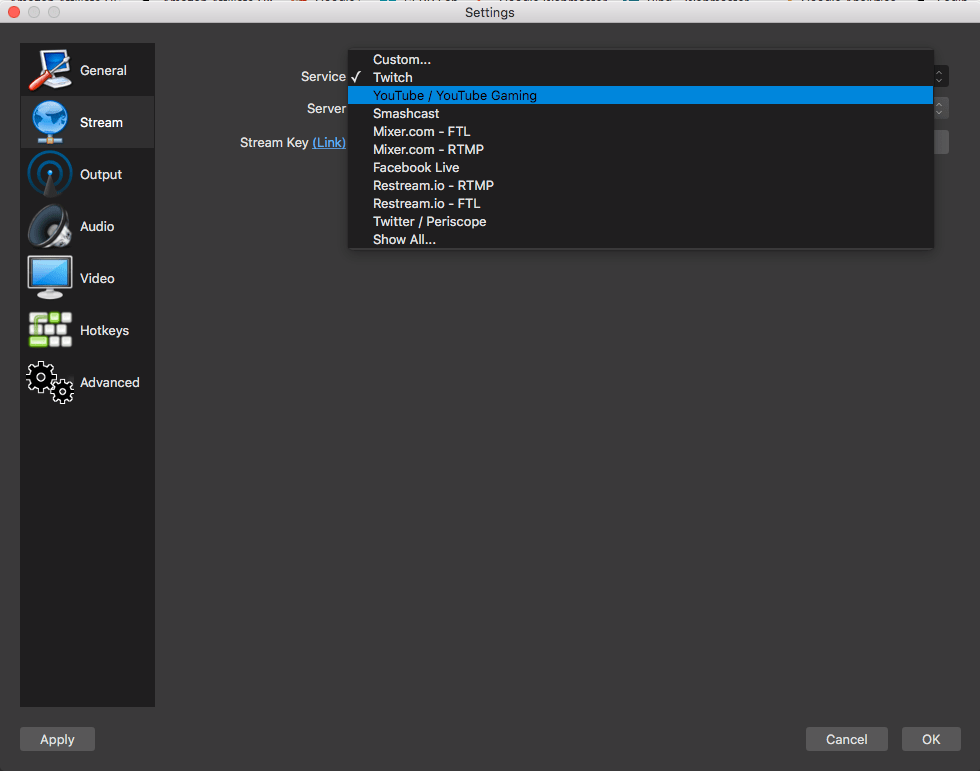Choose Restream.io - FTL service

tap(641, 203)
